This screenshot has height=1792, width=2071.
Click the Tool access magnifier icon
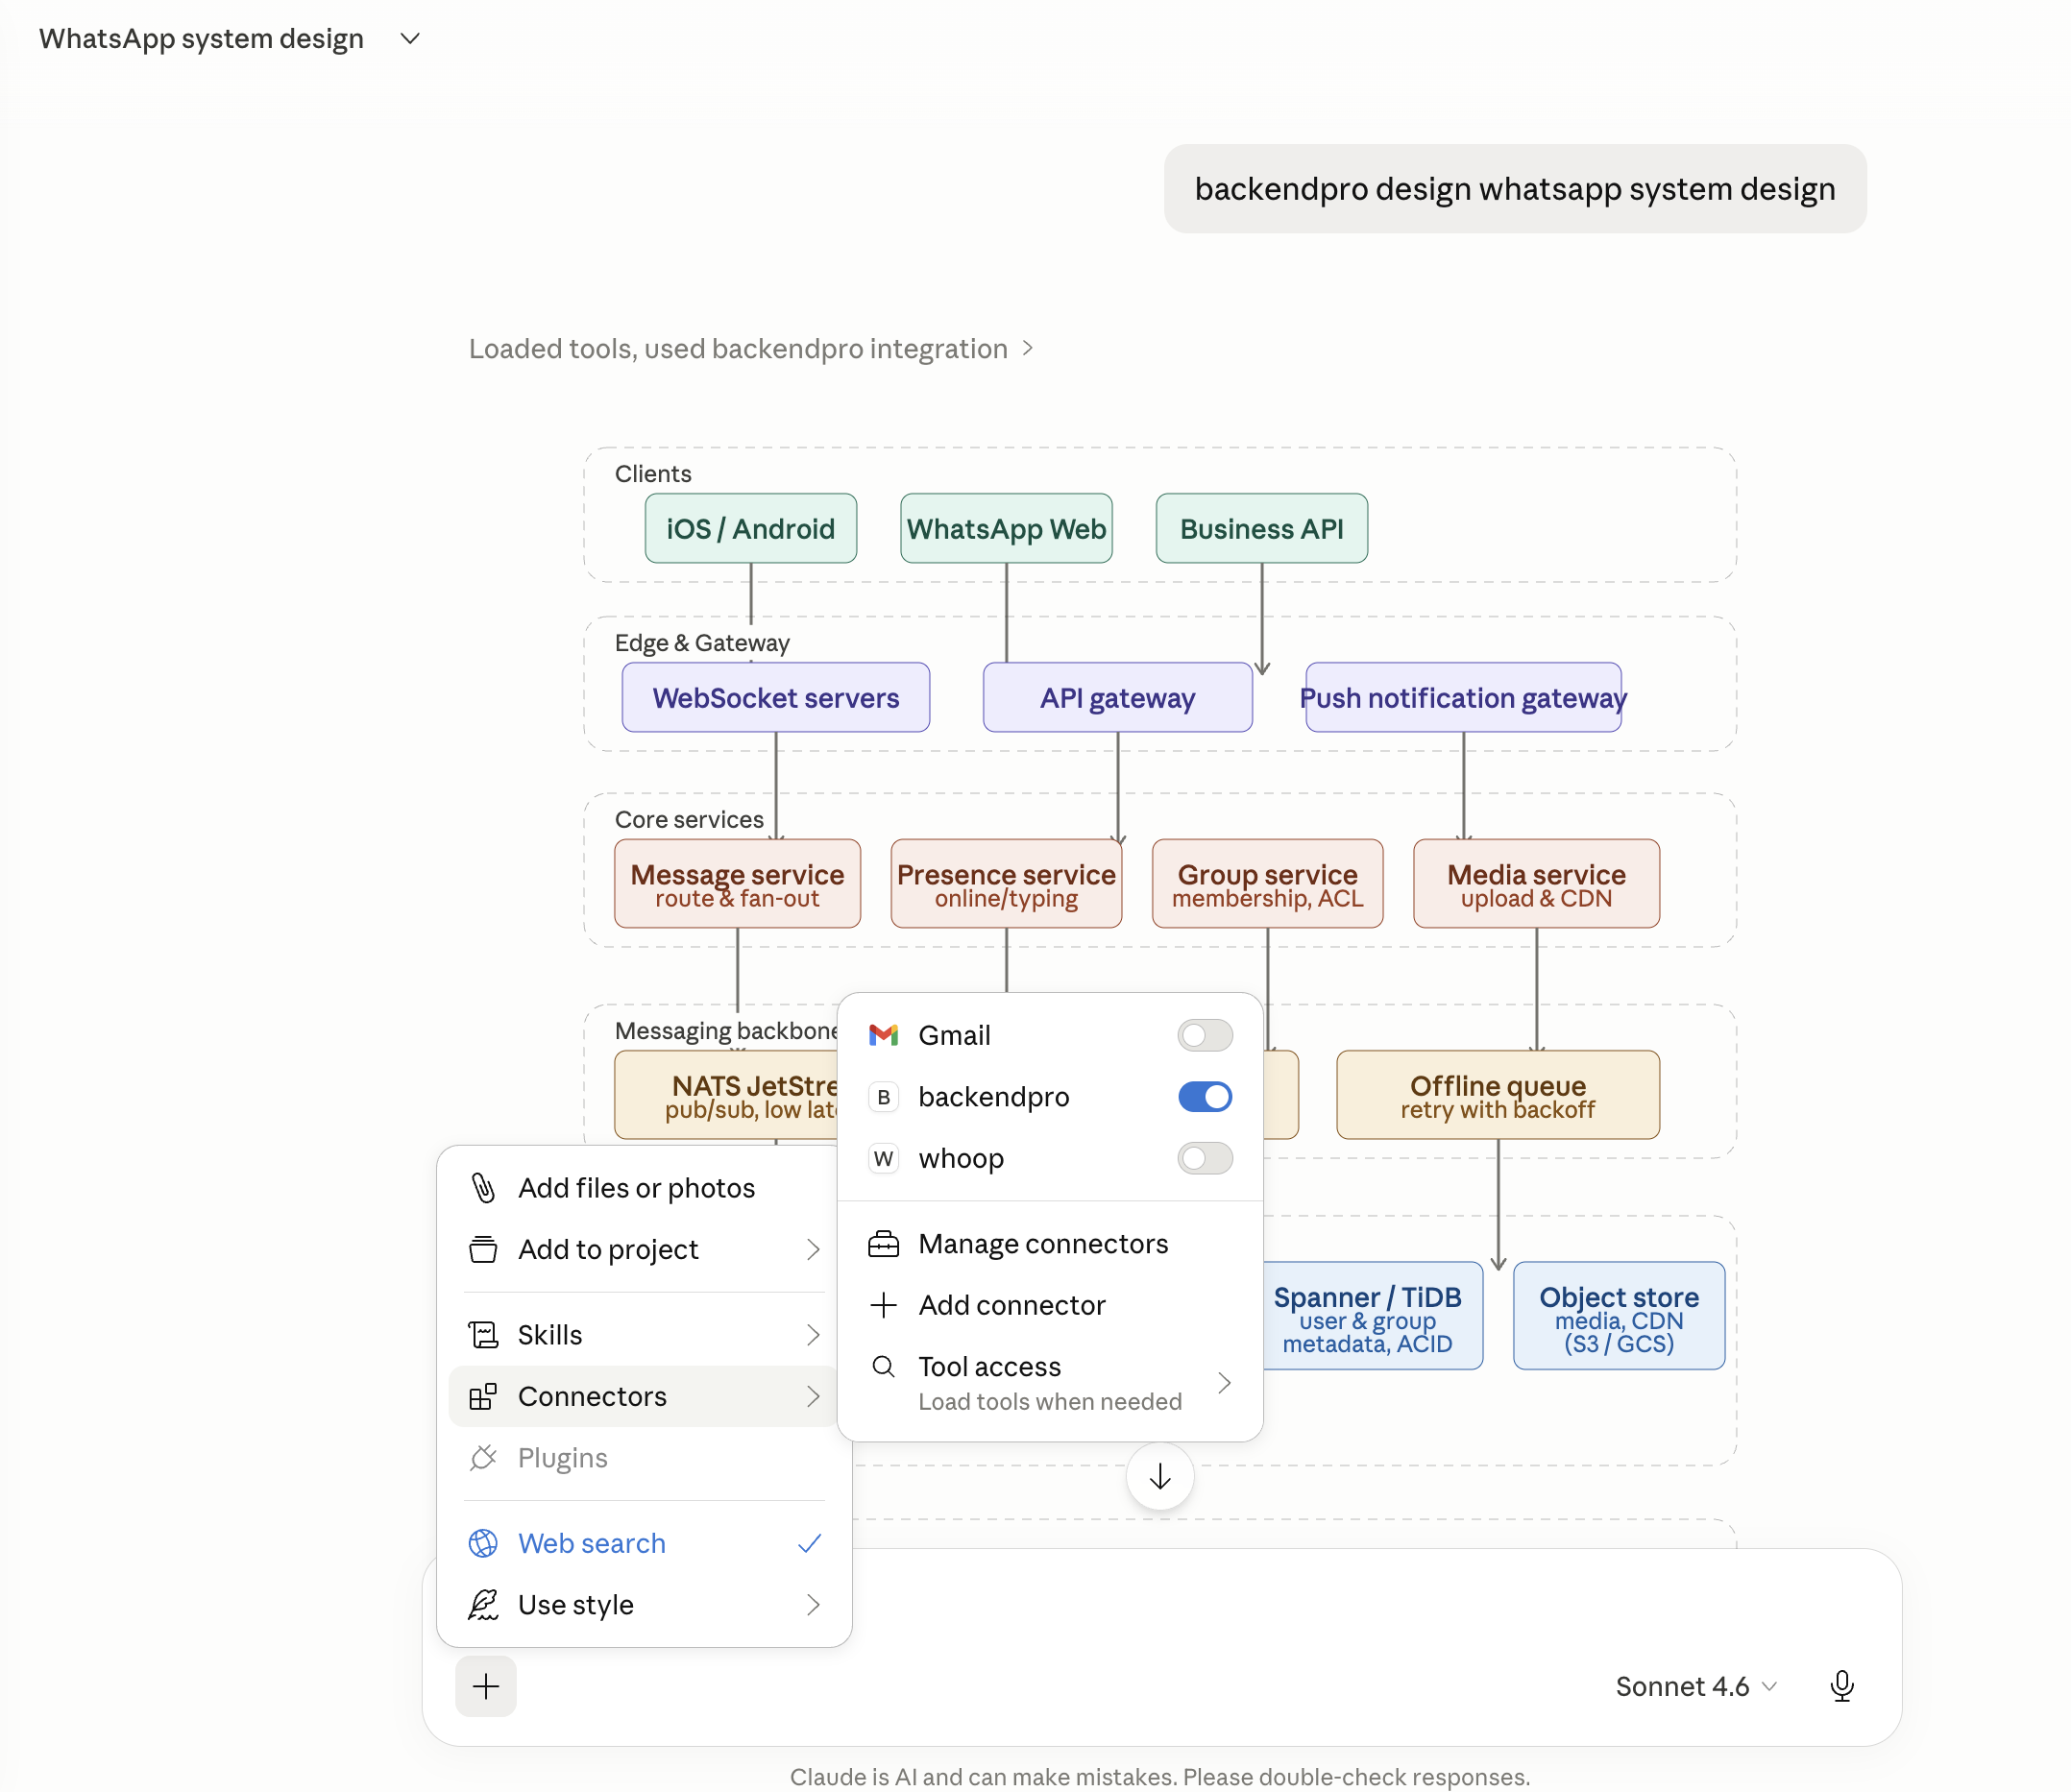click(884, 1366)
